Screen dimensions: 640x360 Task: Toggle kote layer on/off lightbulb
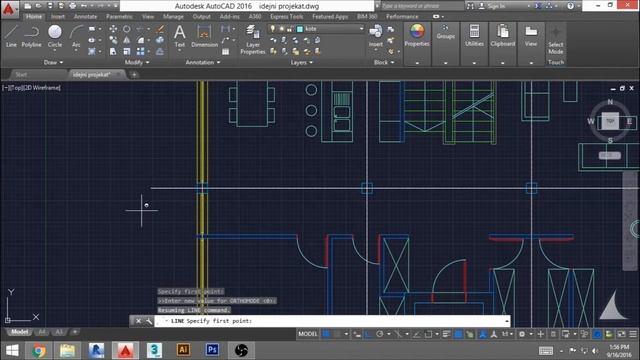pos(273,29)
